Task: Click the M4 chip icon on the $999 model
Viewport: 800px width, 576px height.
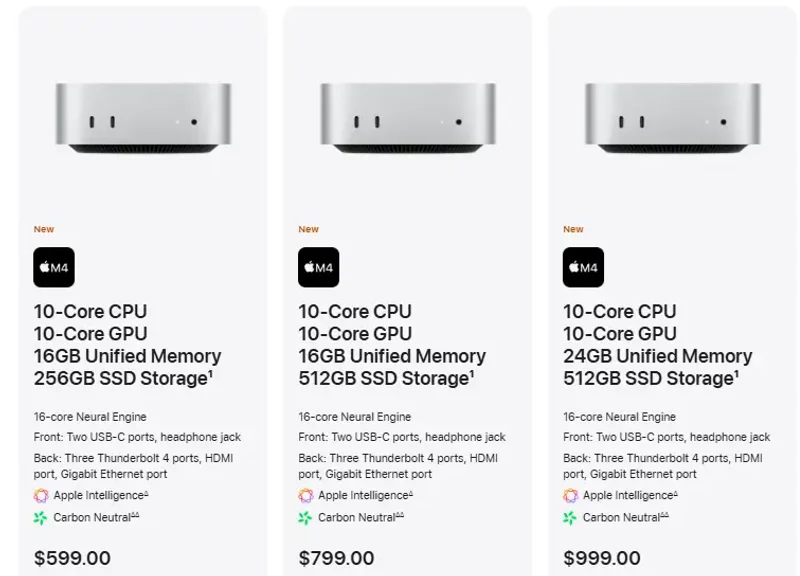Action: coord(583,267)
